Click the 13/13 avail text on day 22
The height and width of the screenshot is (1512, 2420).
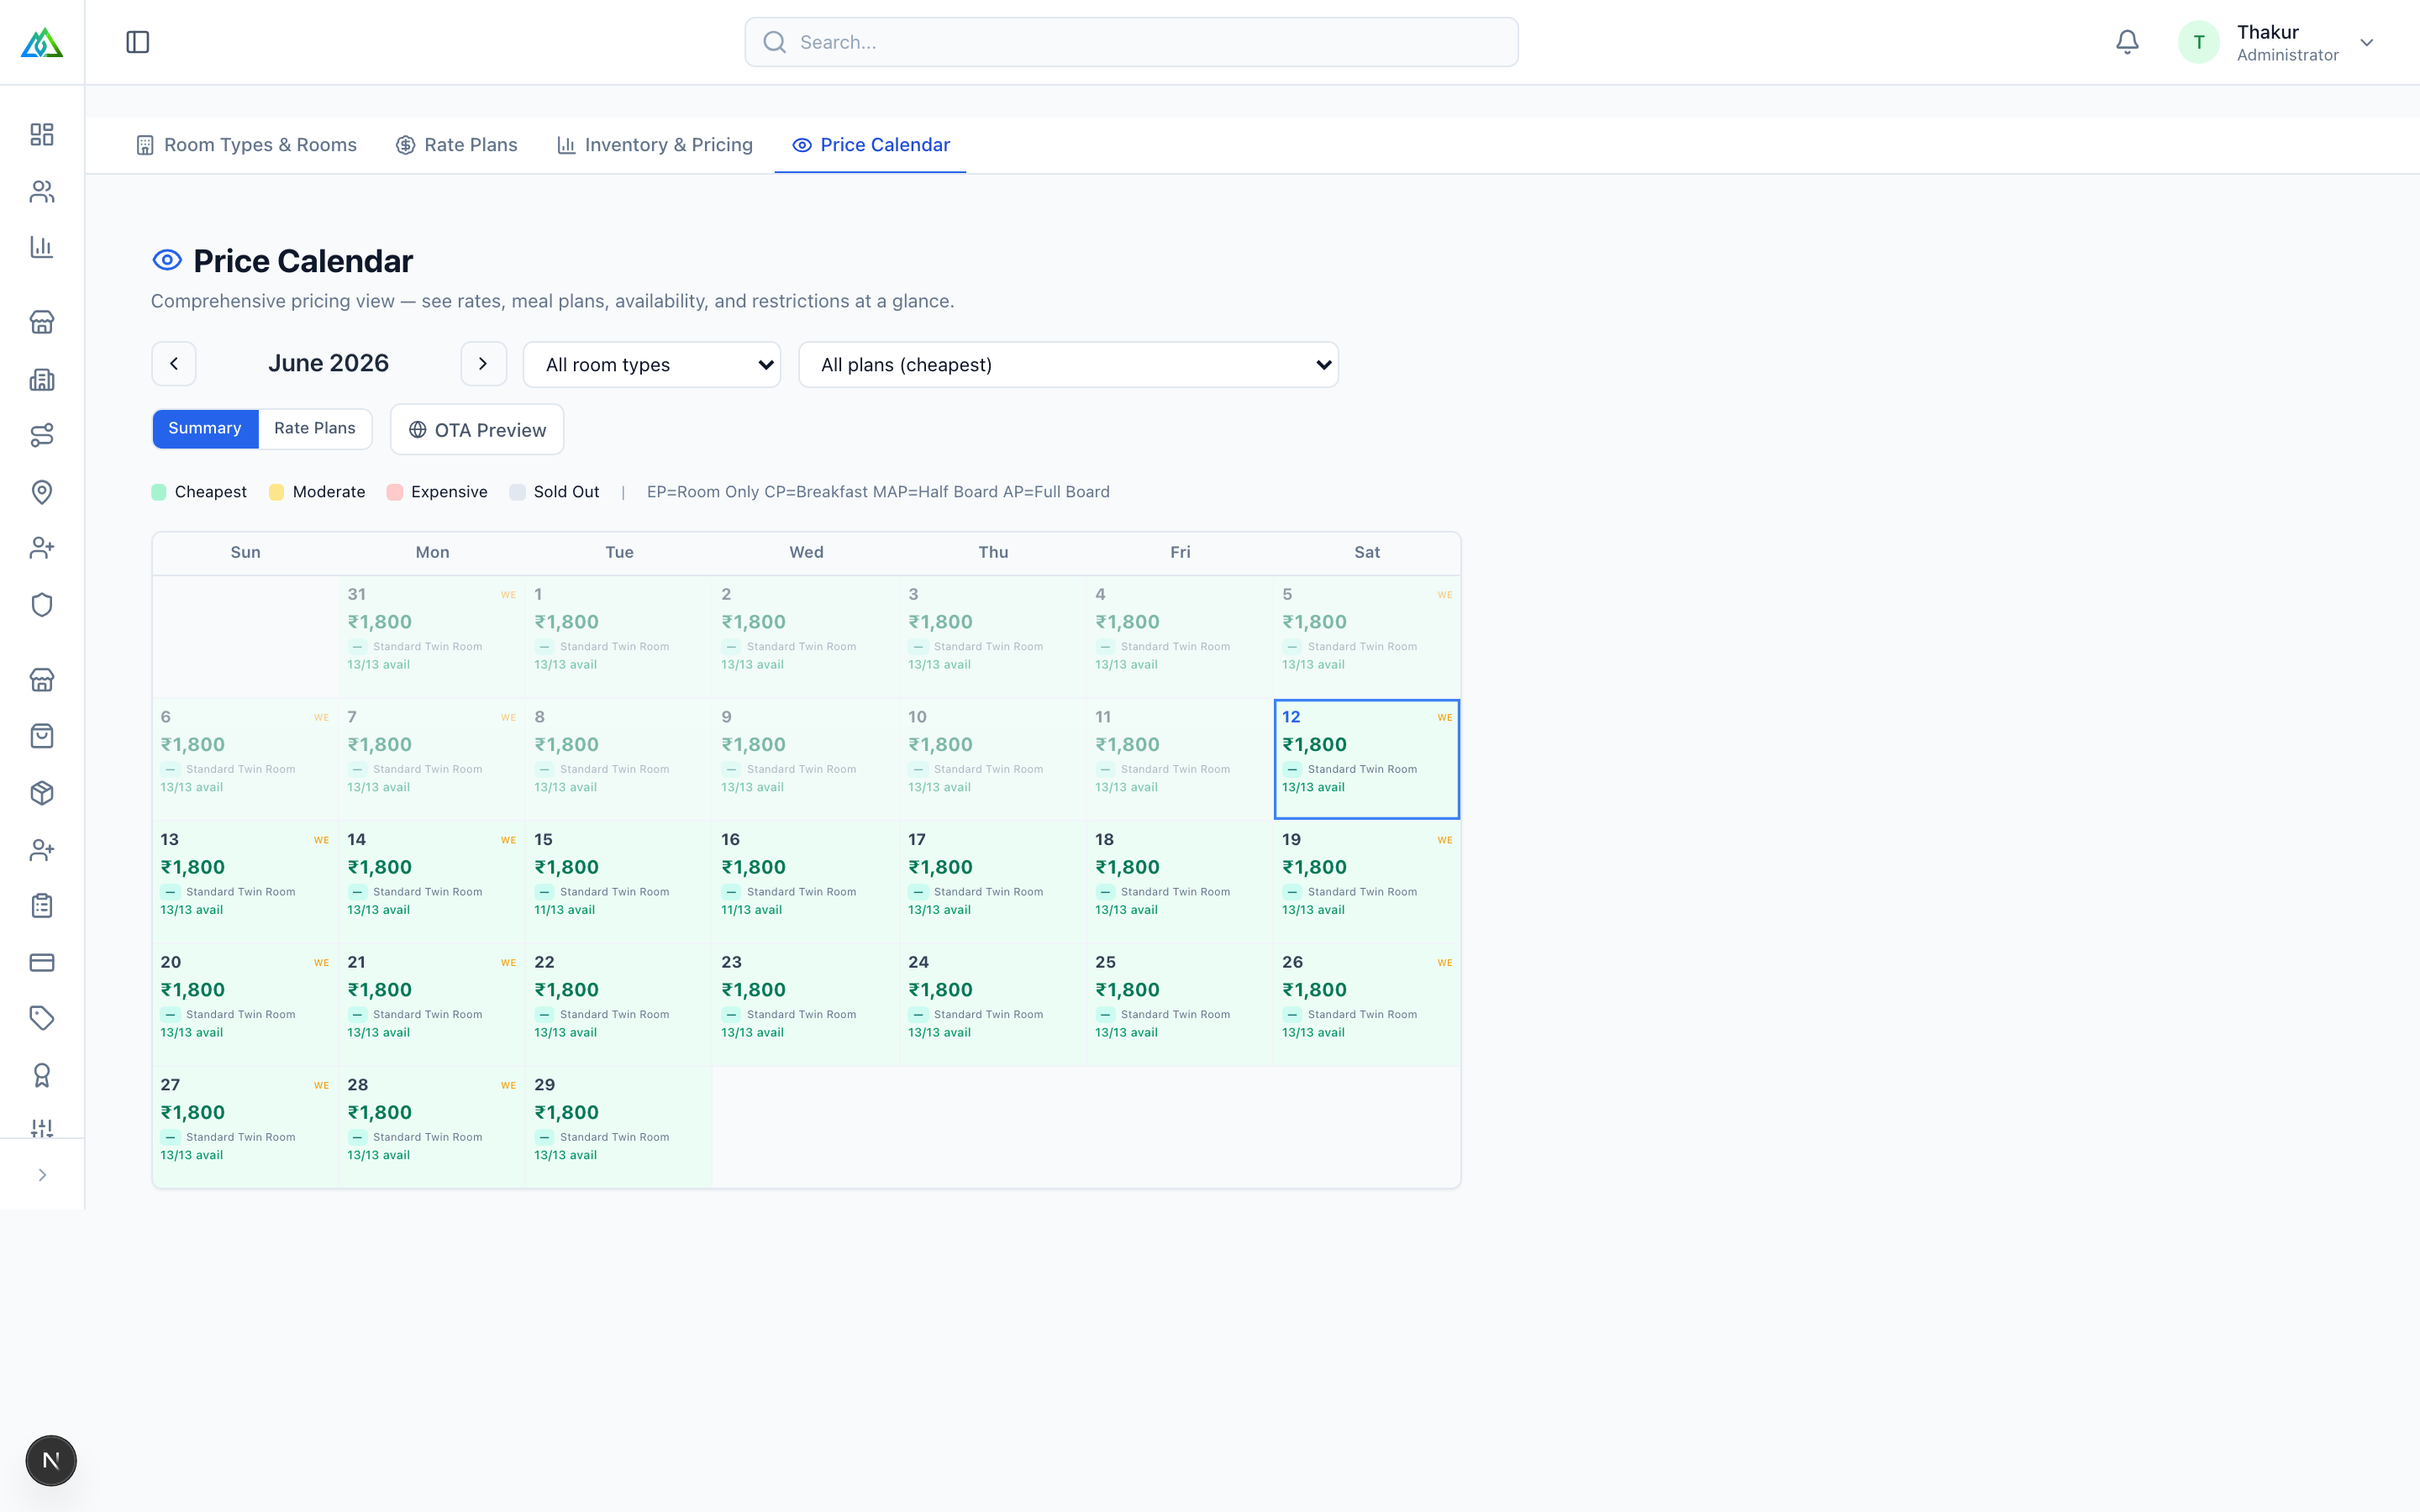tap(565, 1033)
